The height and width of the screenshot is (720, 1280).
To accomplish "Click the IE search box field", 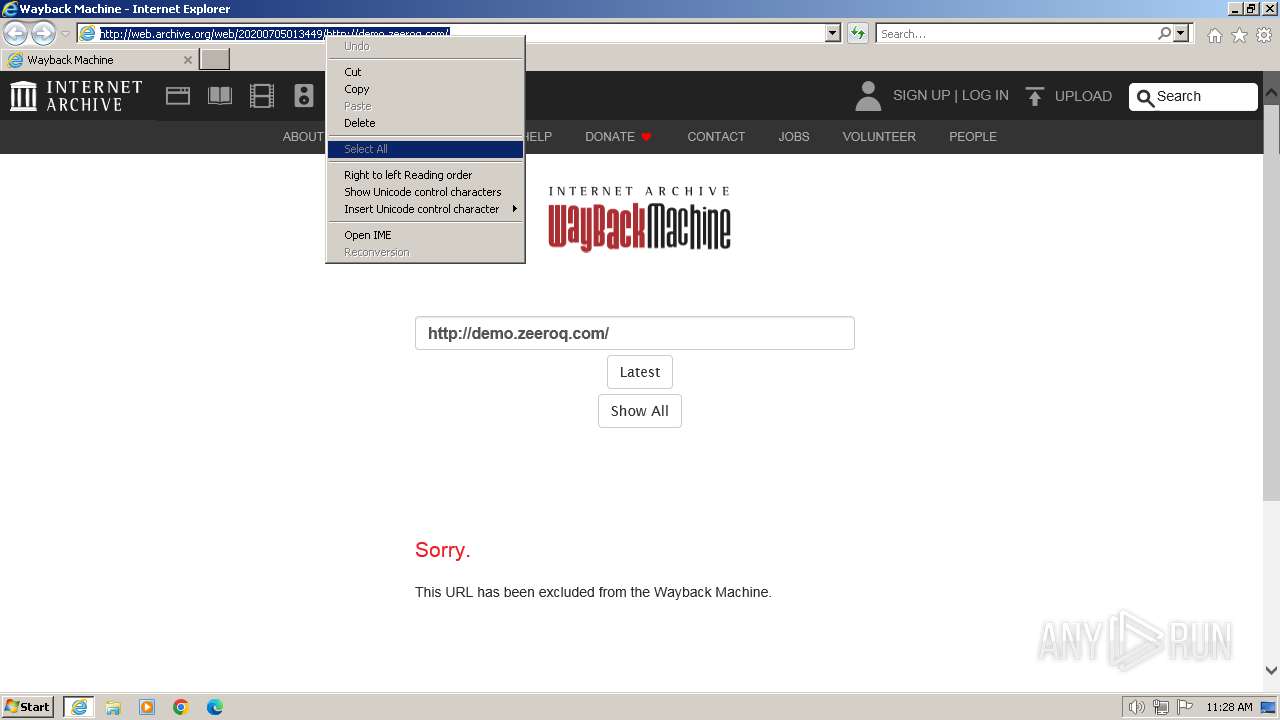I will point(1015,33).
